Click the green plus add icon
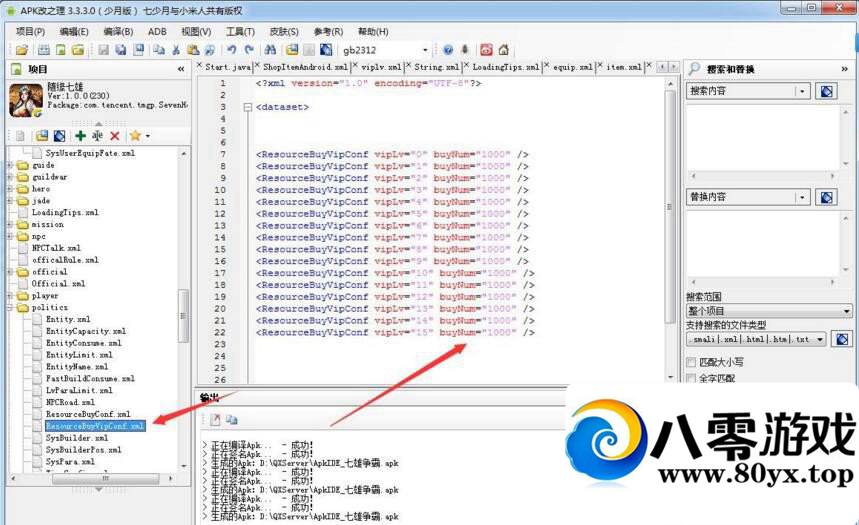 pos(80,135)
